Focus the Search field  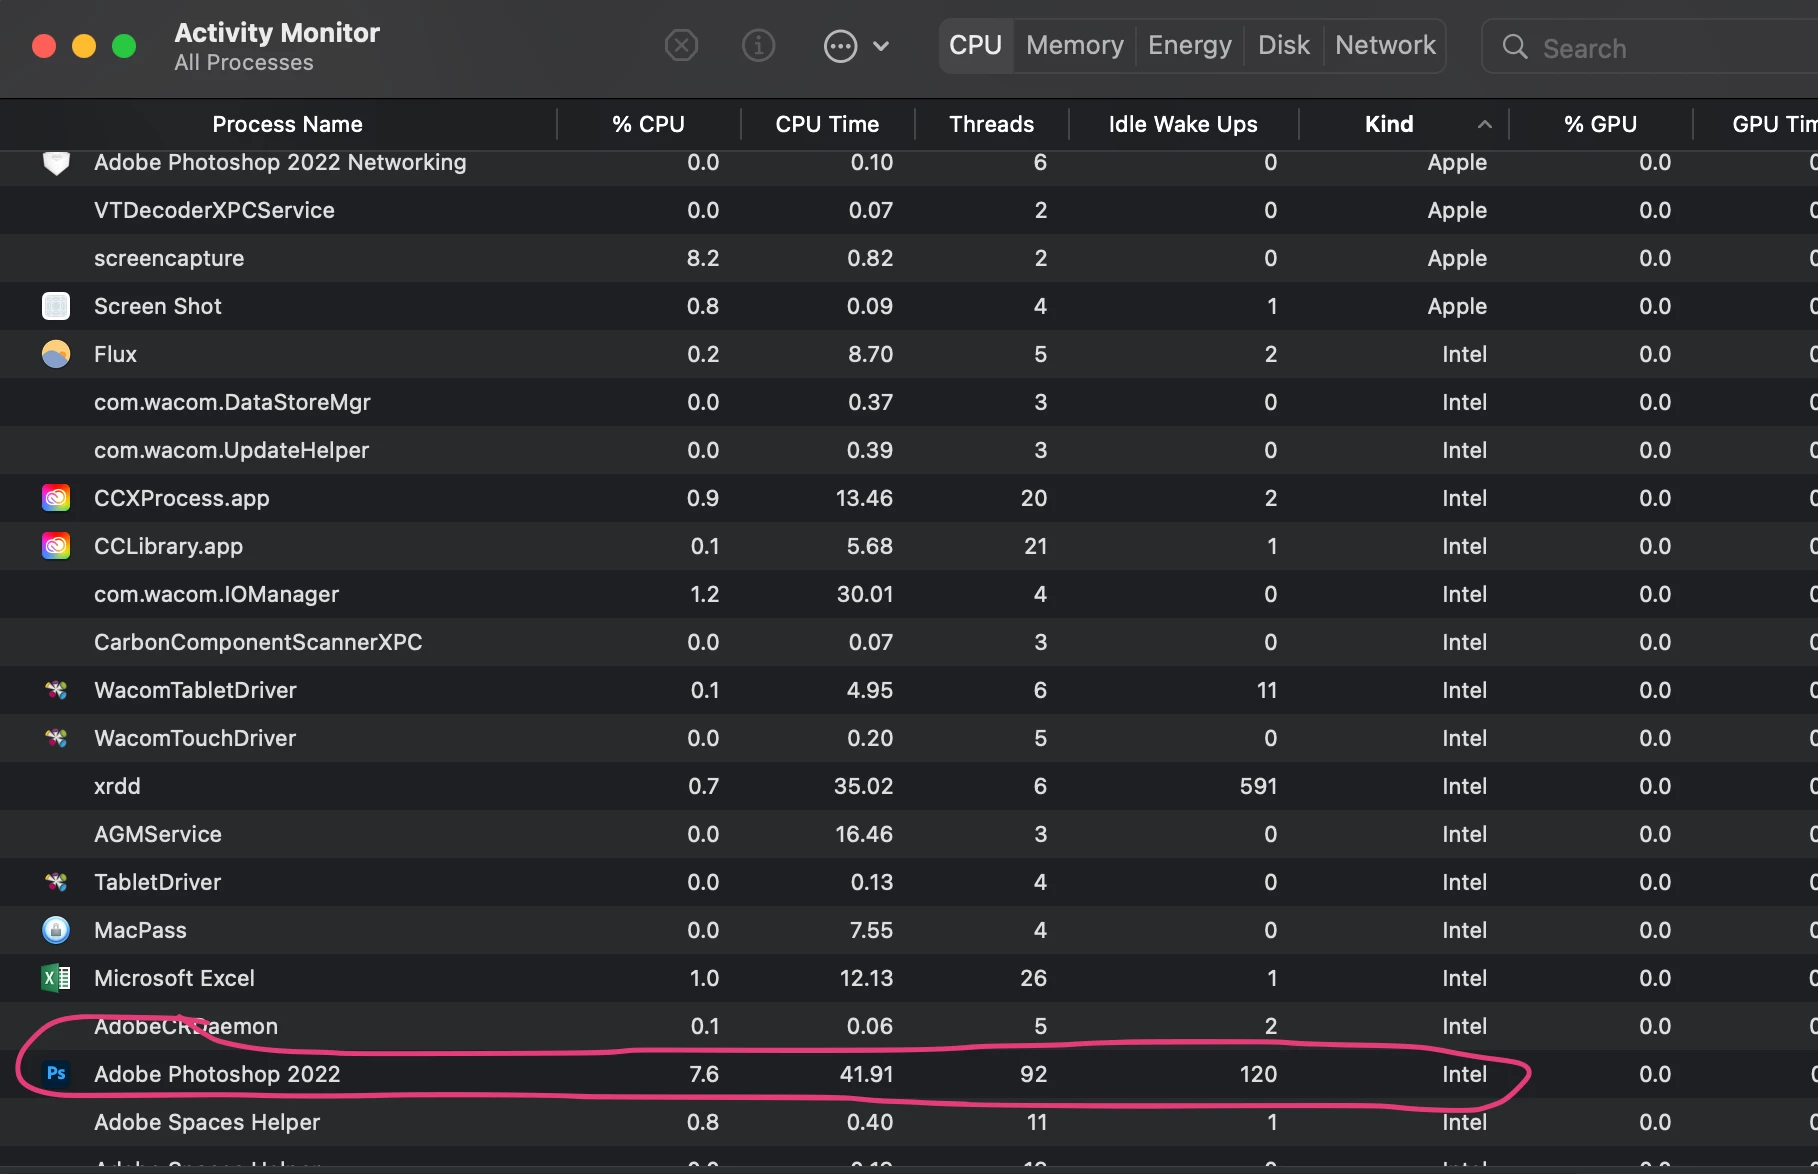[x=1650, y=47]
